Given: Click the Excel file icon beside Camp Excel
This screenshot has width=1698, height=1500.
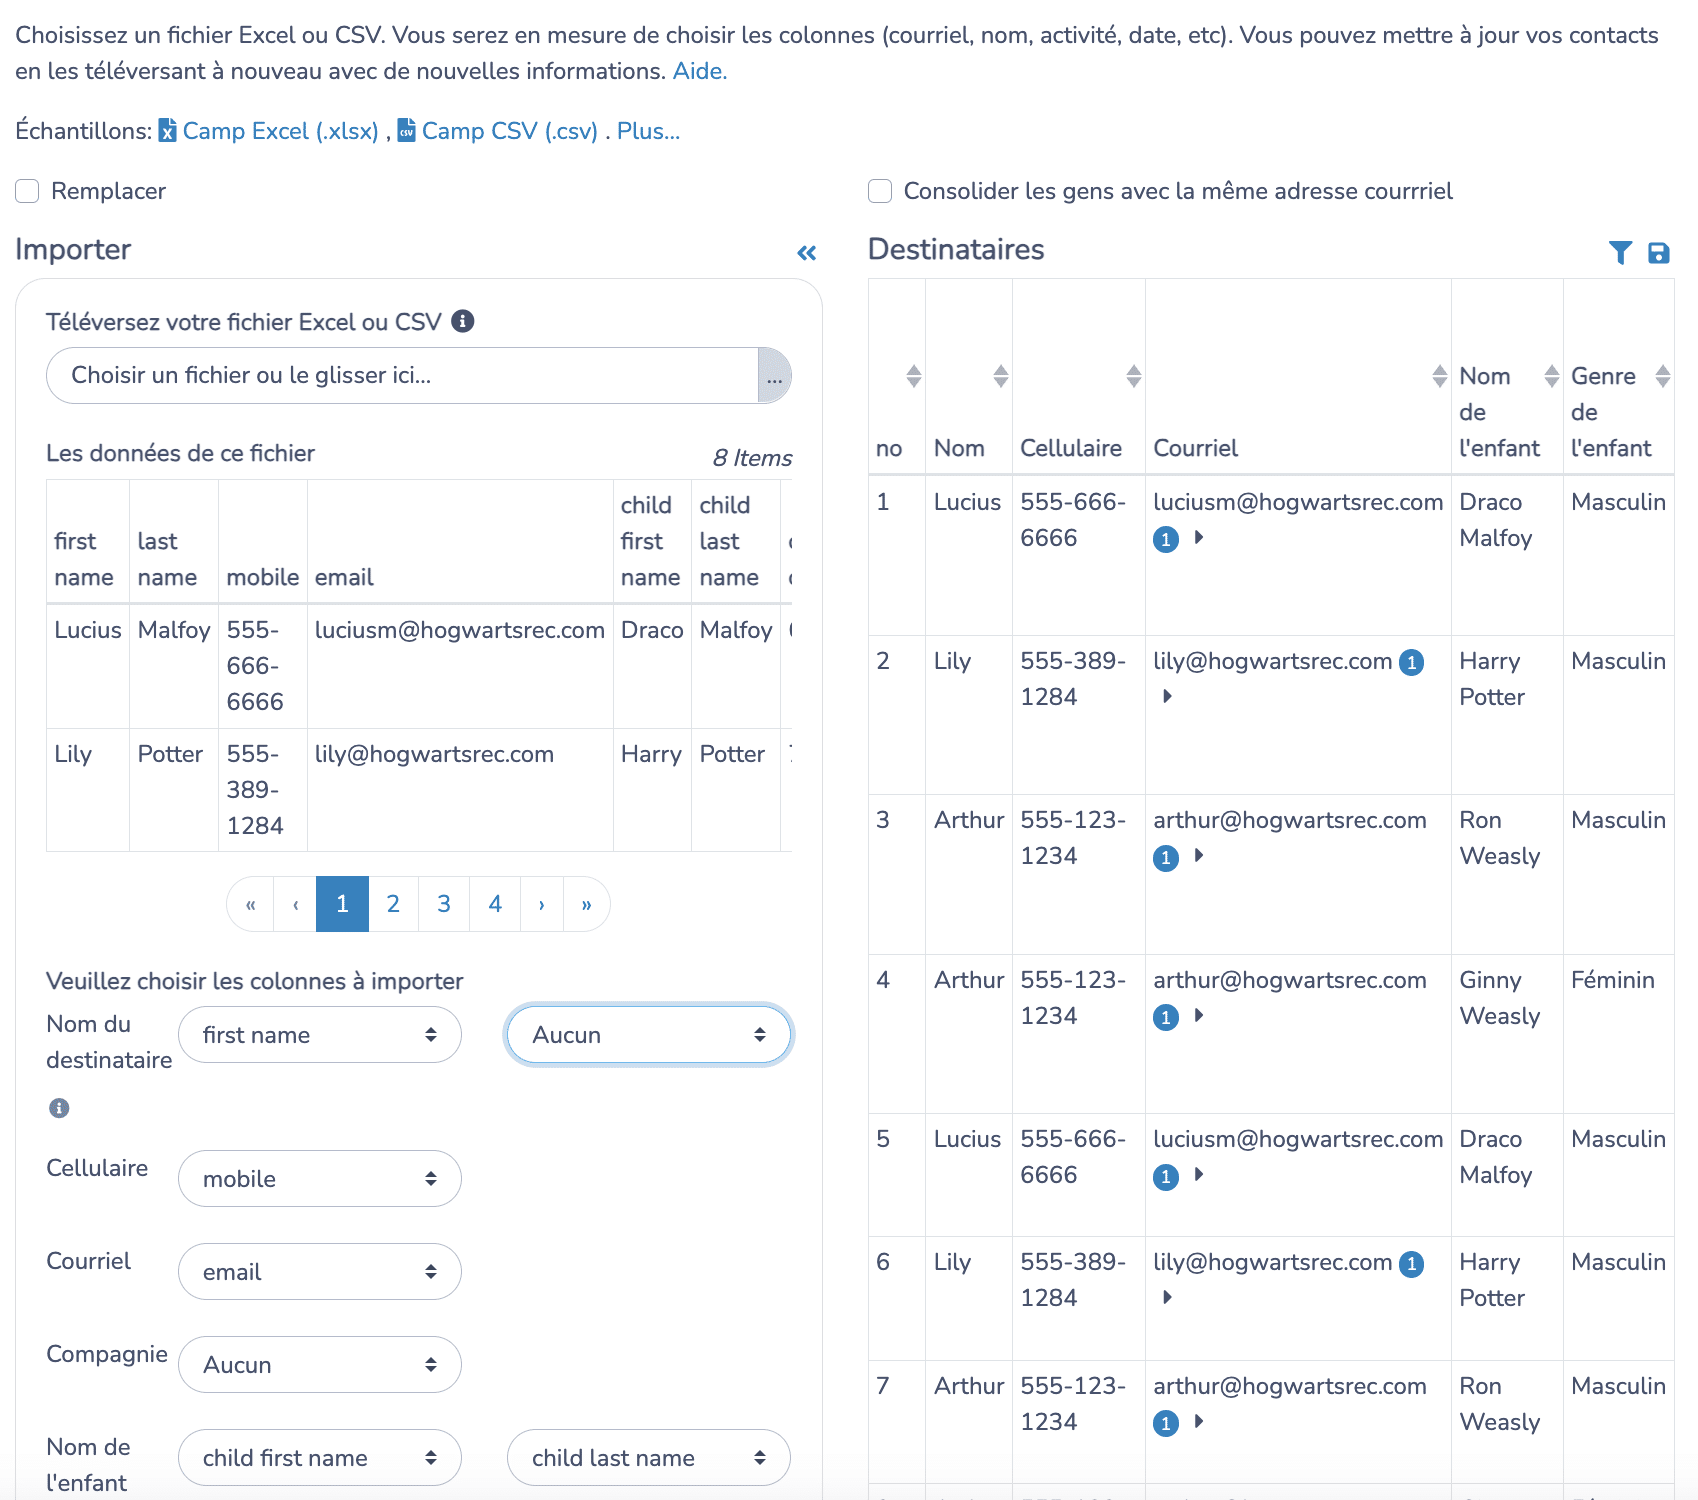Looking at the screenshot, I should point(167,131).
